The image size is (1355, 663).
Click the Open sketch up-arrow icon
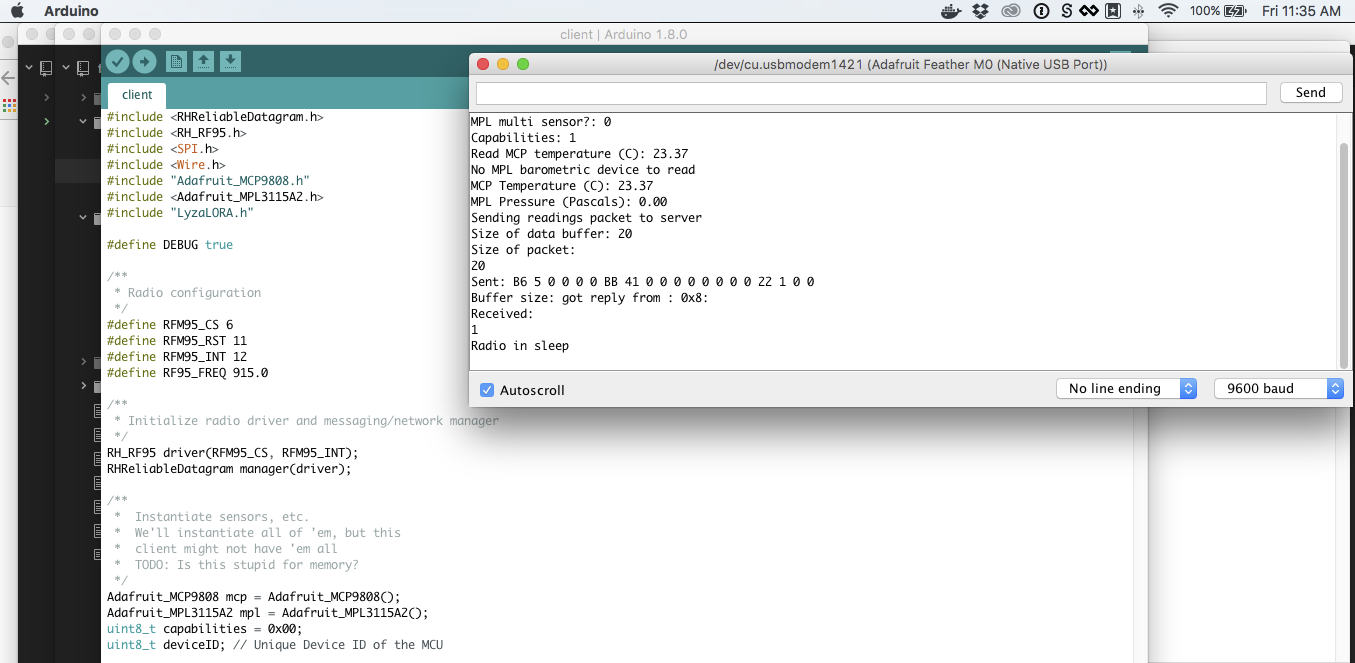tap(203, 62)
